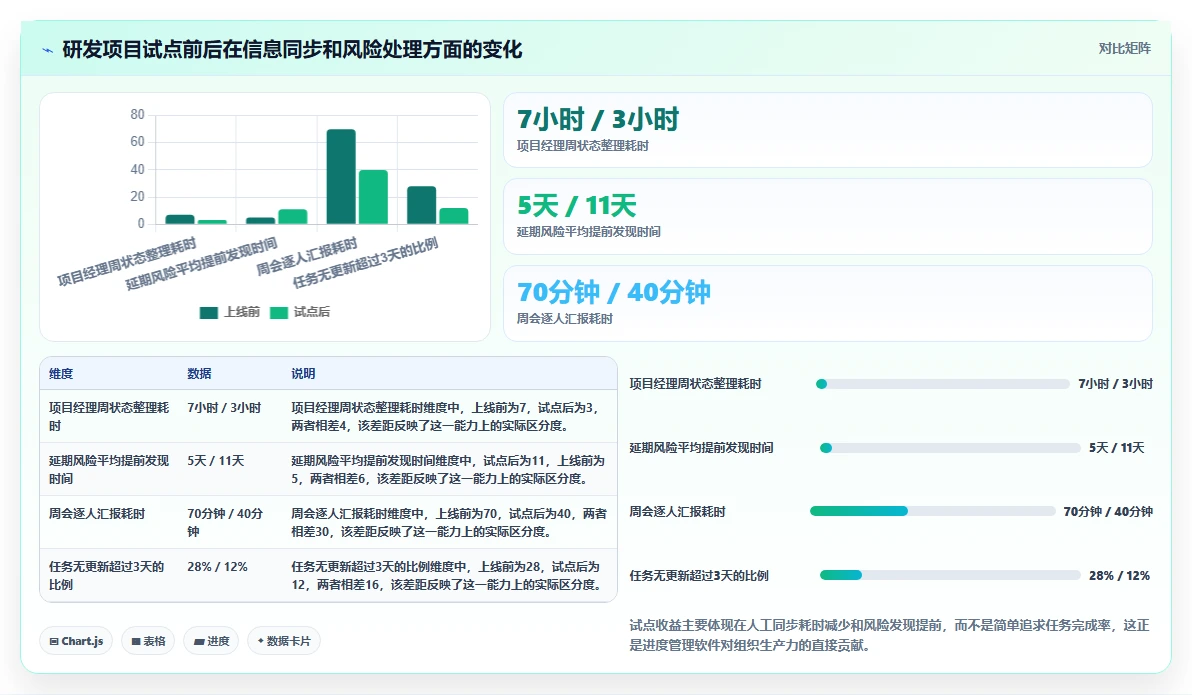Click the 数据卡片 tag chip
The width and height of the screenshot is (1192, 695).
click(284, 641)
